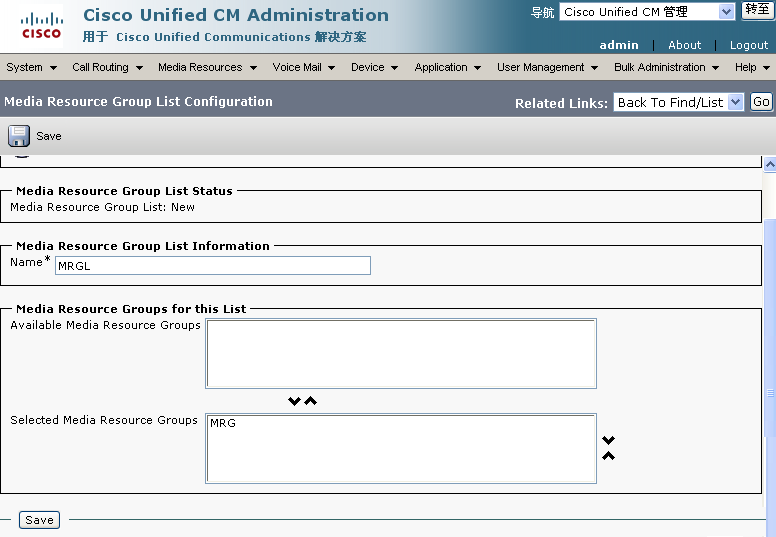Move selected group down to Available list
This screenshot has width=776, height=537.
(x=294, y=401)
